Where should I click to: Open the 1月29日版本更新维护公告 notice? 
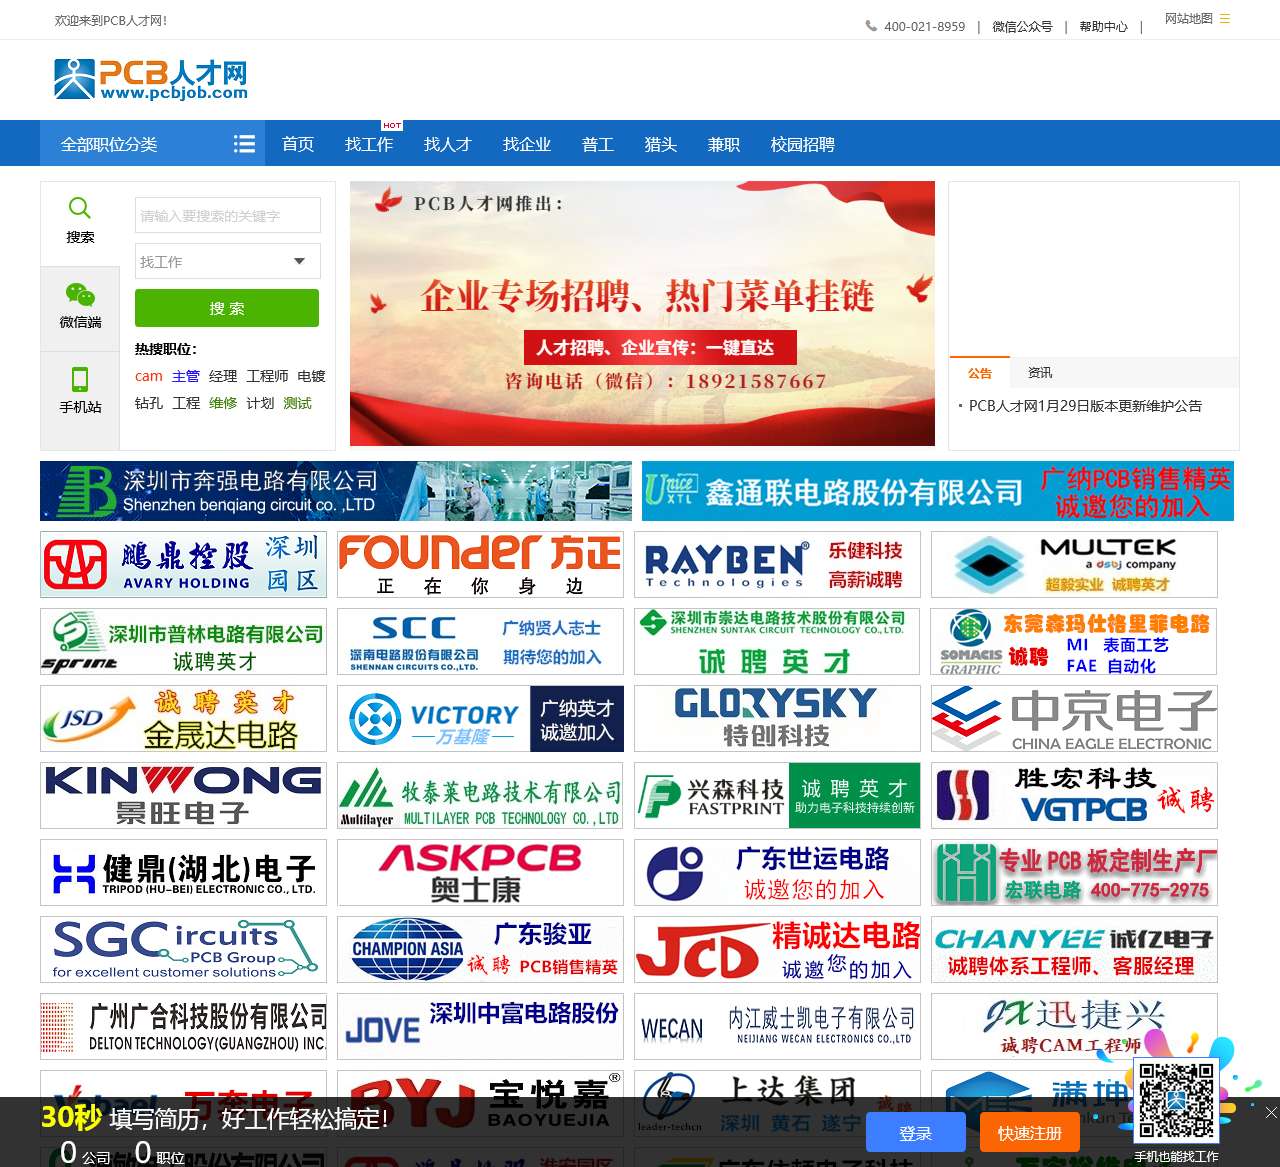tap(1085, 406)
